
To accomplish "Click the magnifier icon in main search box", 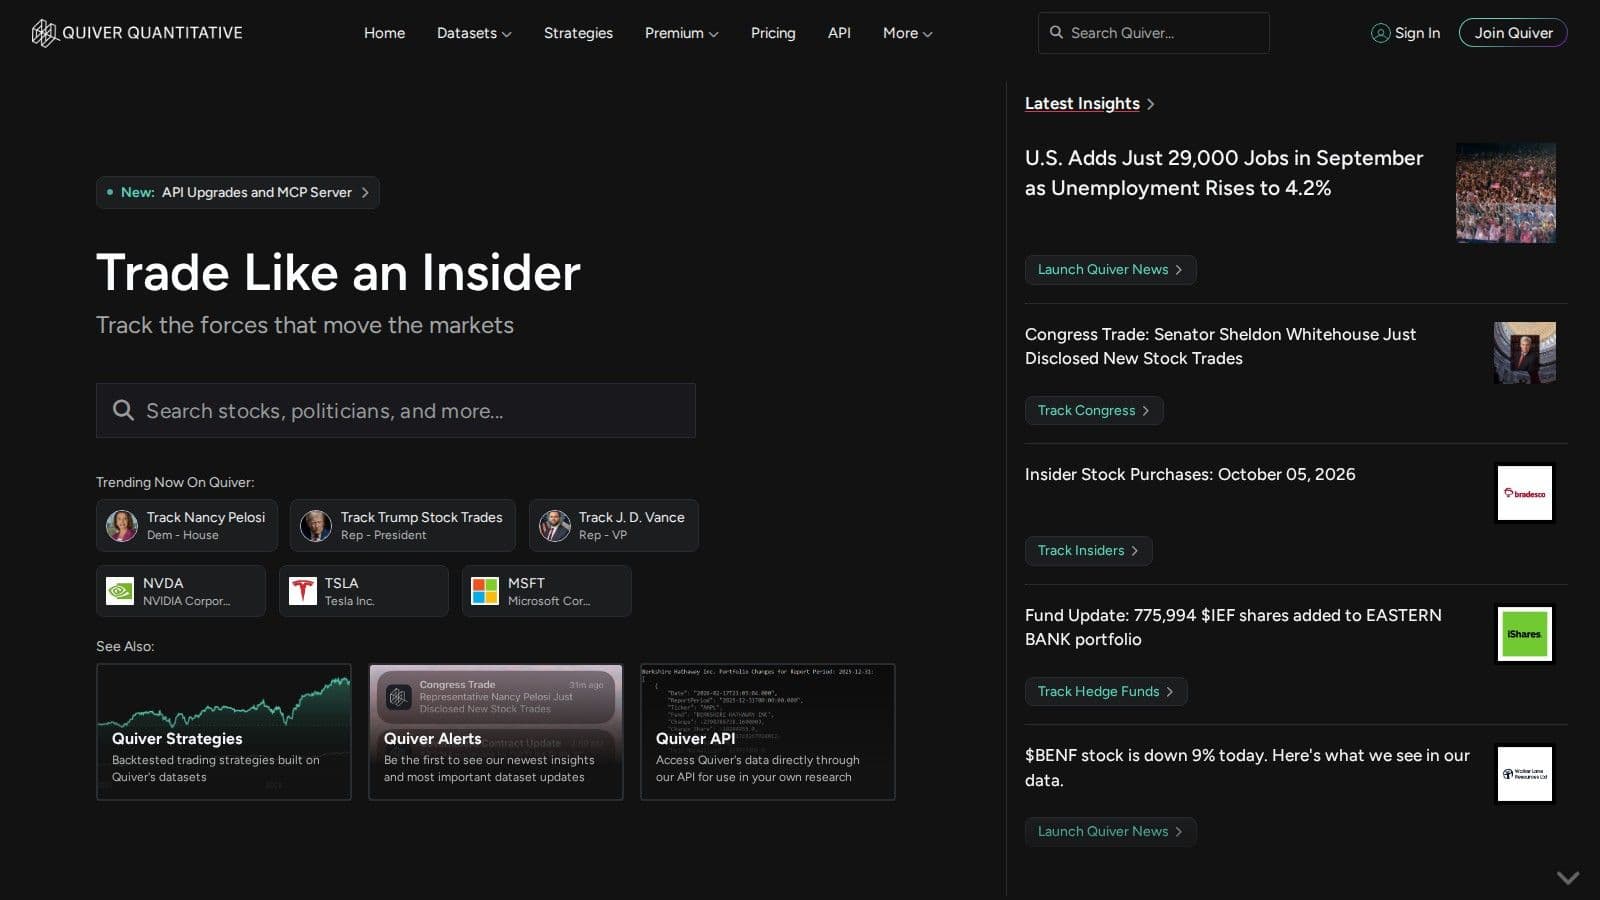I will pos(123,410).
